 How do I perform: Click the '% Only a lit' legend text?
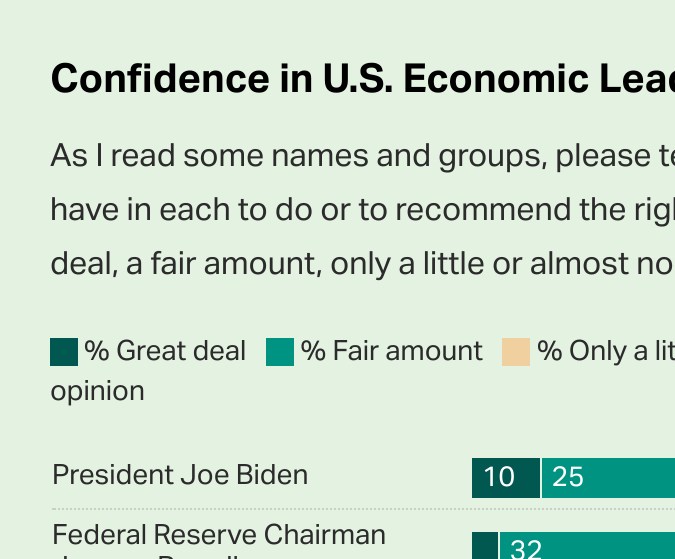(605, 351)
